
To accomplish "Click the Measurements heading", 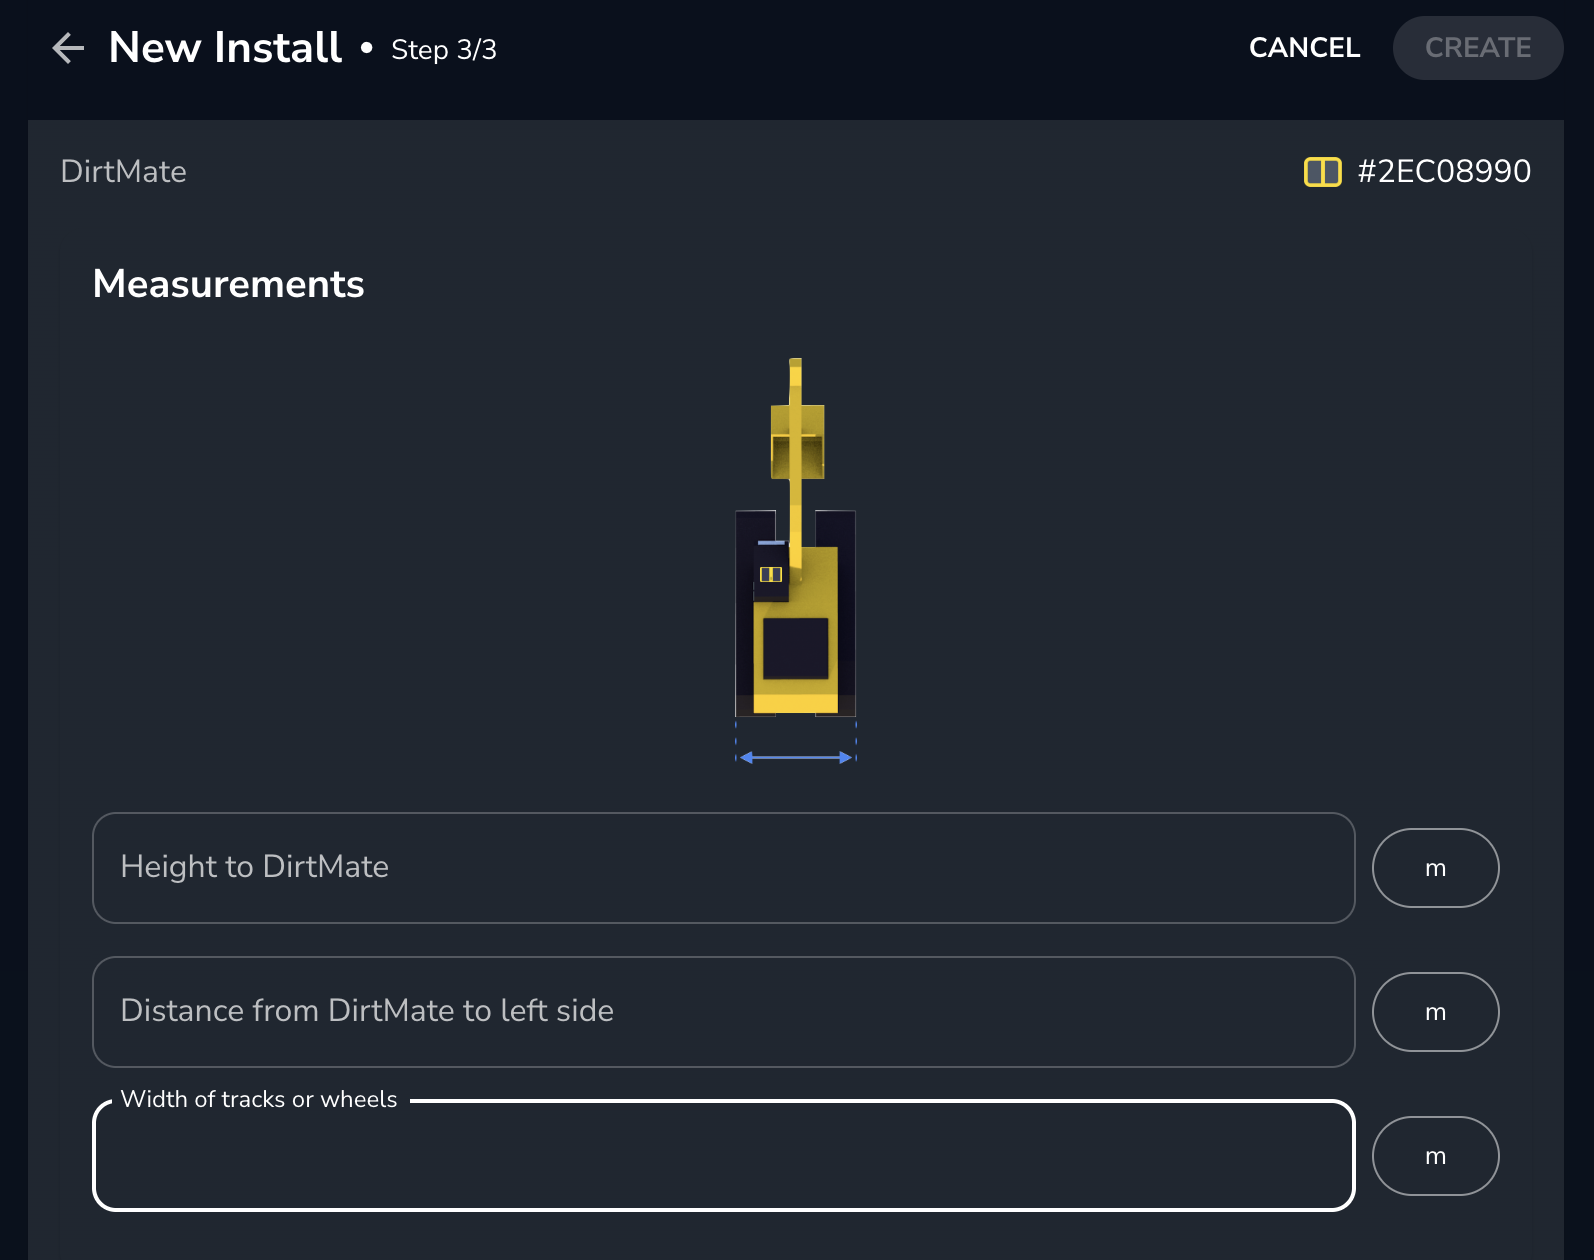I will coord(229,285).
